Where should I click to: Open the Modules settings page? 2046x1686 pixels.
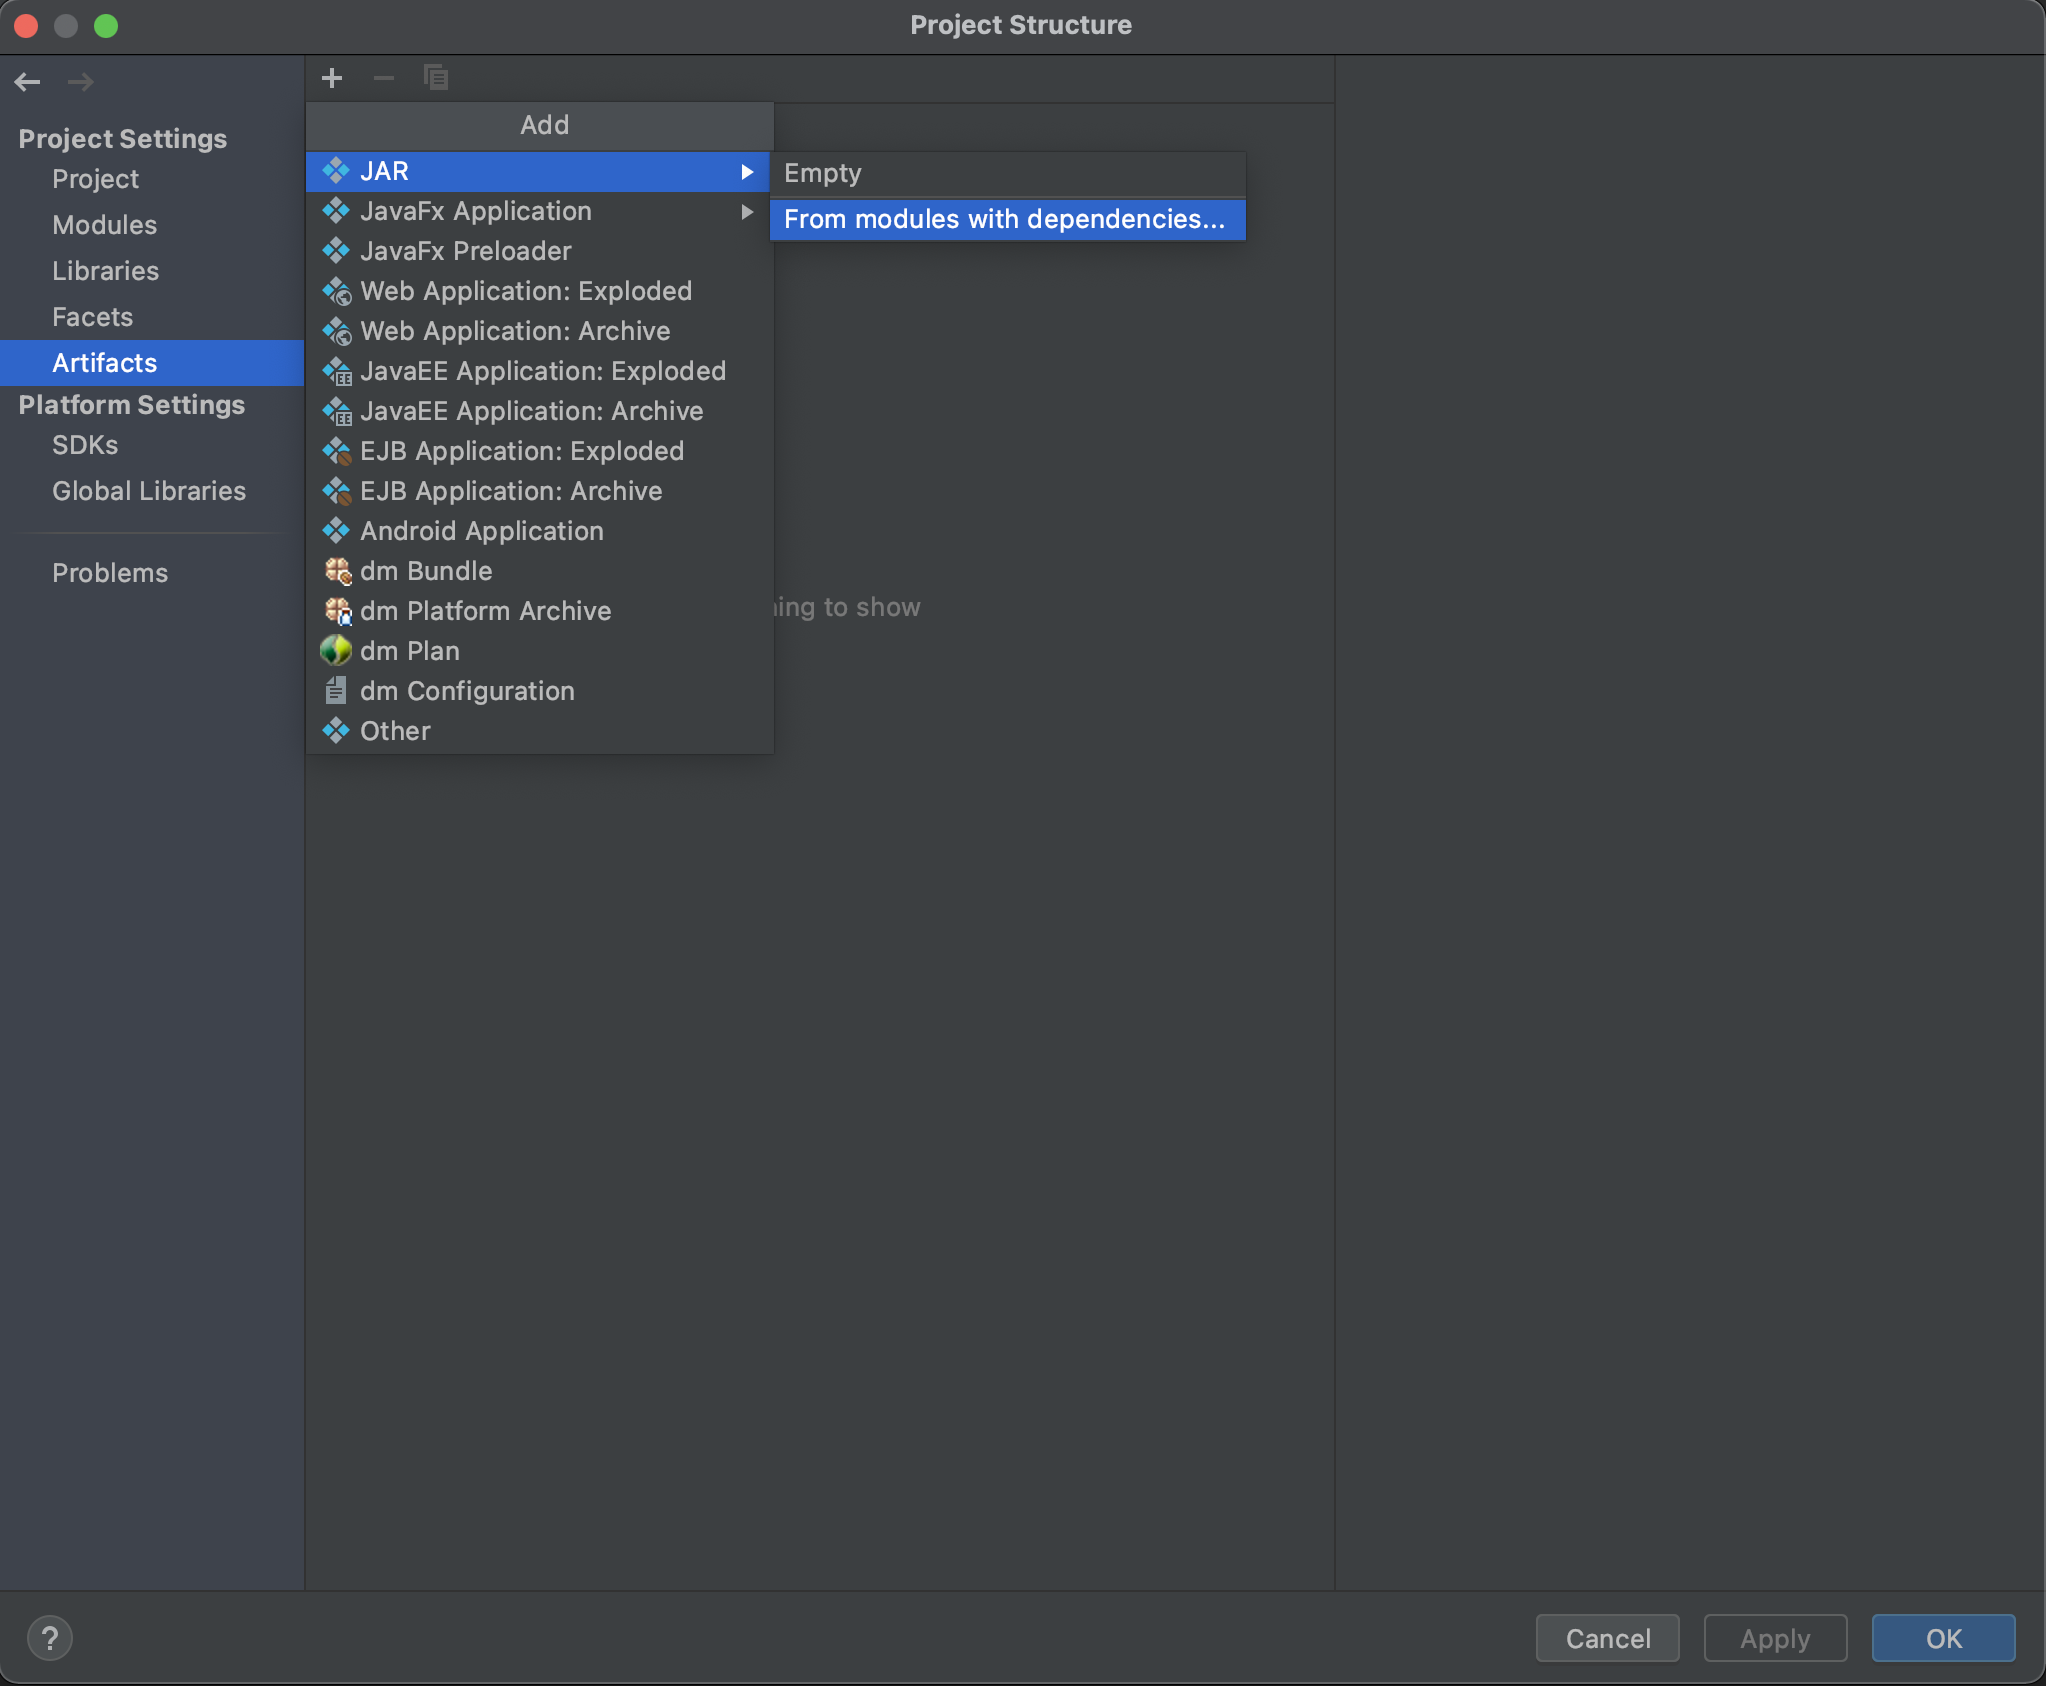104,225
